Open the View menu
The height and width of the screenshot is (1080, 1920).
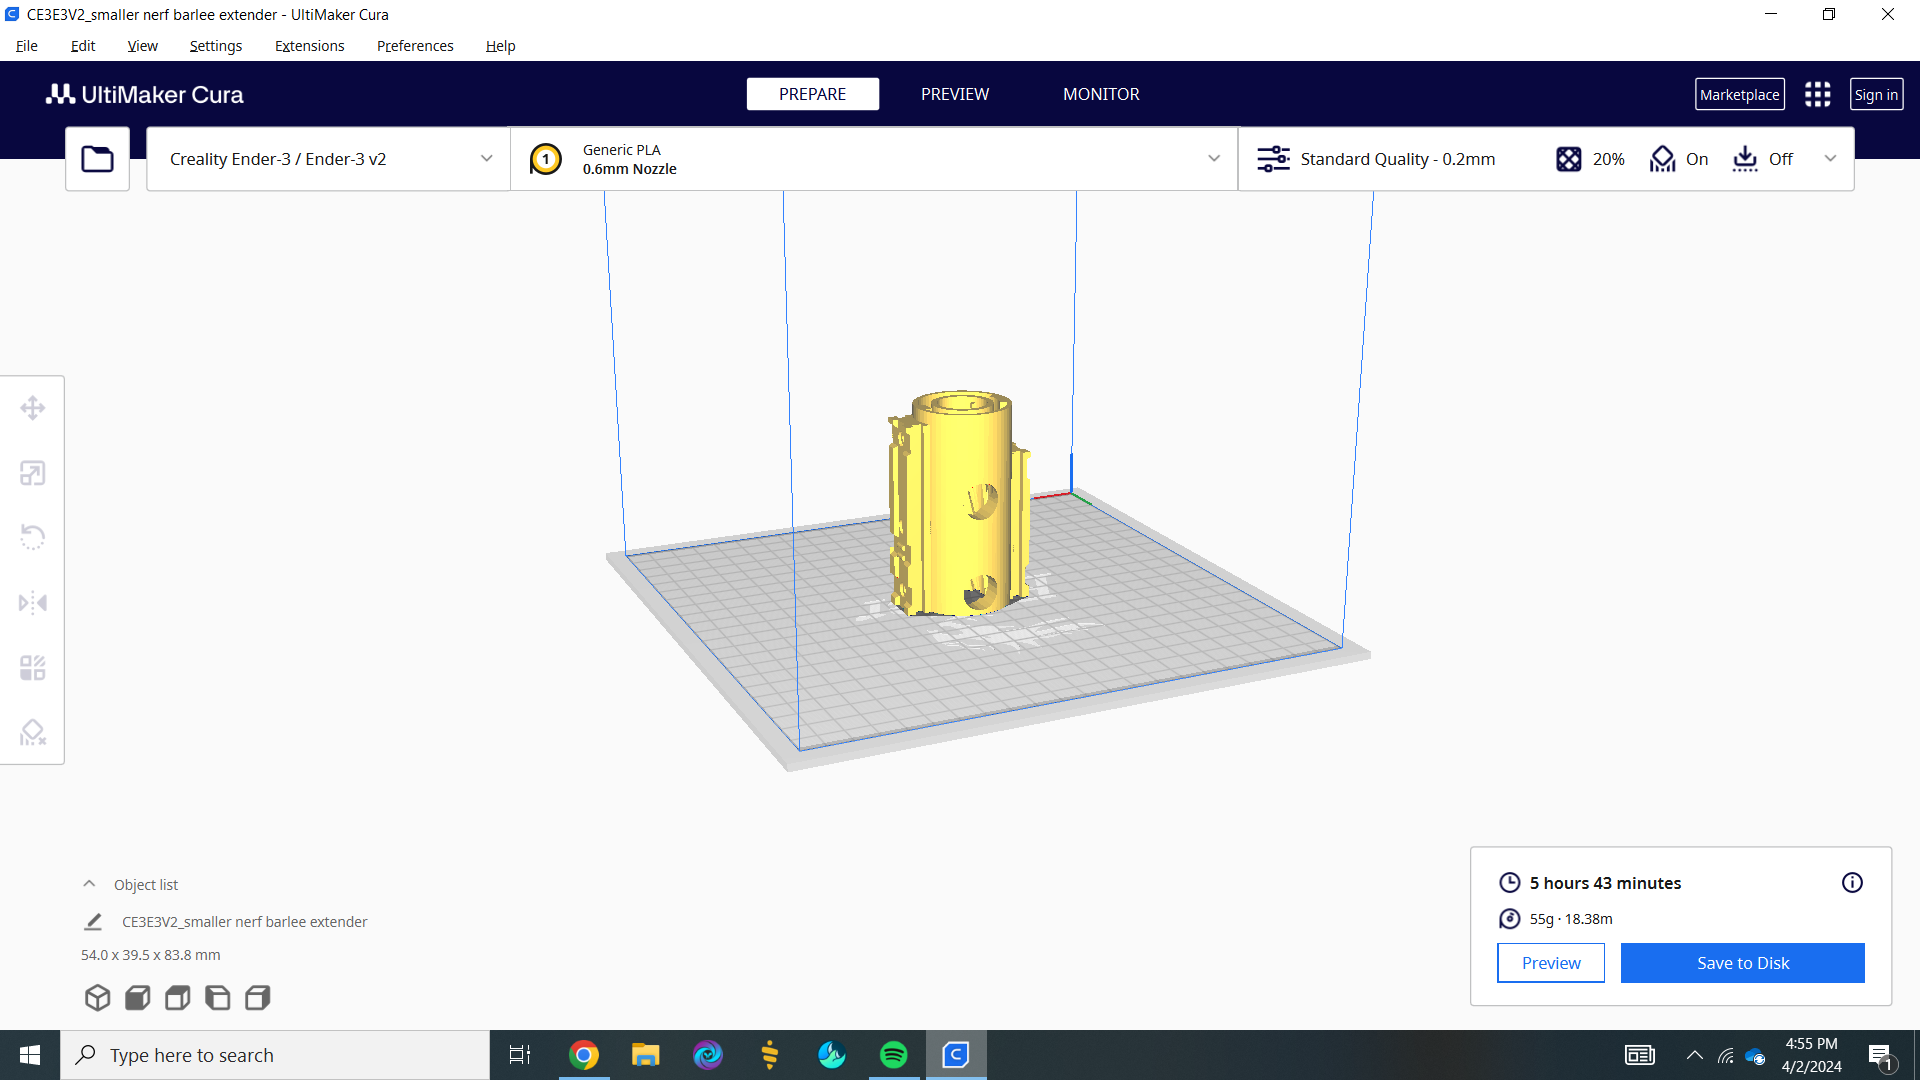[x=143, y=46]
